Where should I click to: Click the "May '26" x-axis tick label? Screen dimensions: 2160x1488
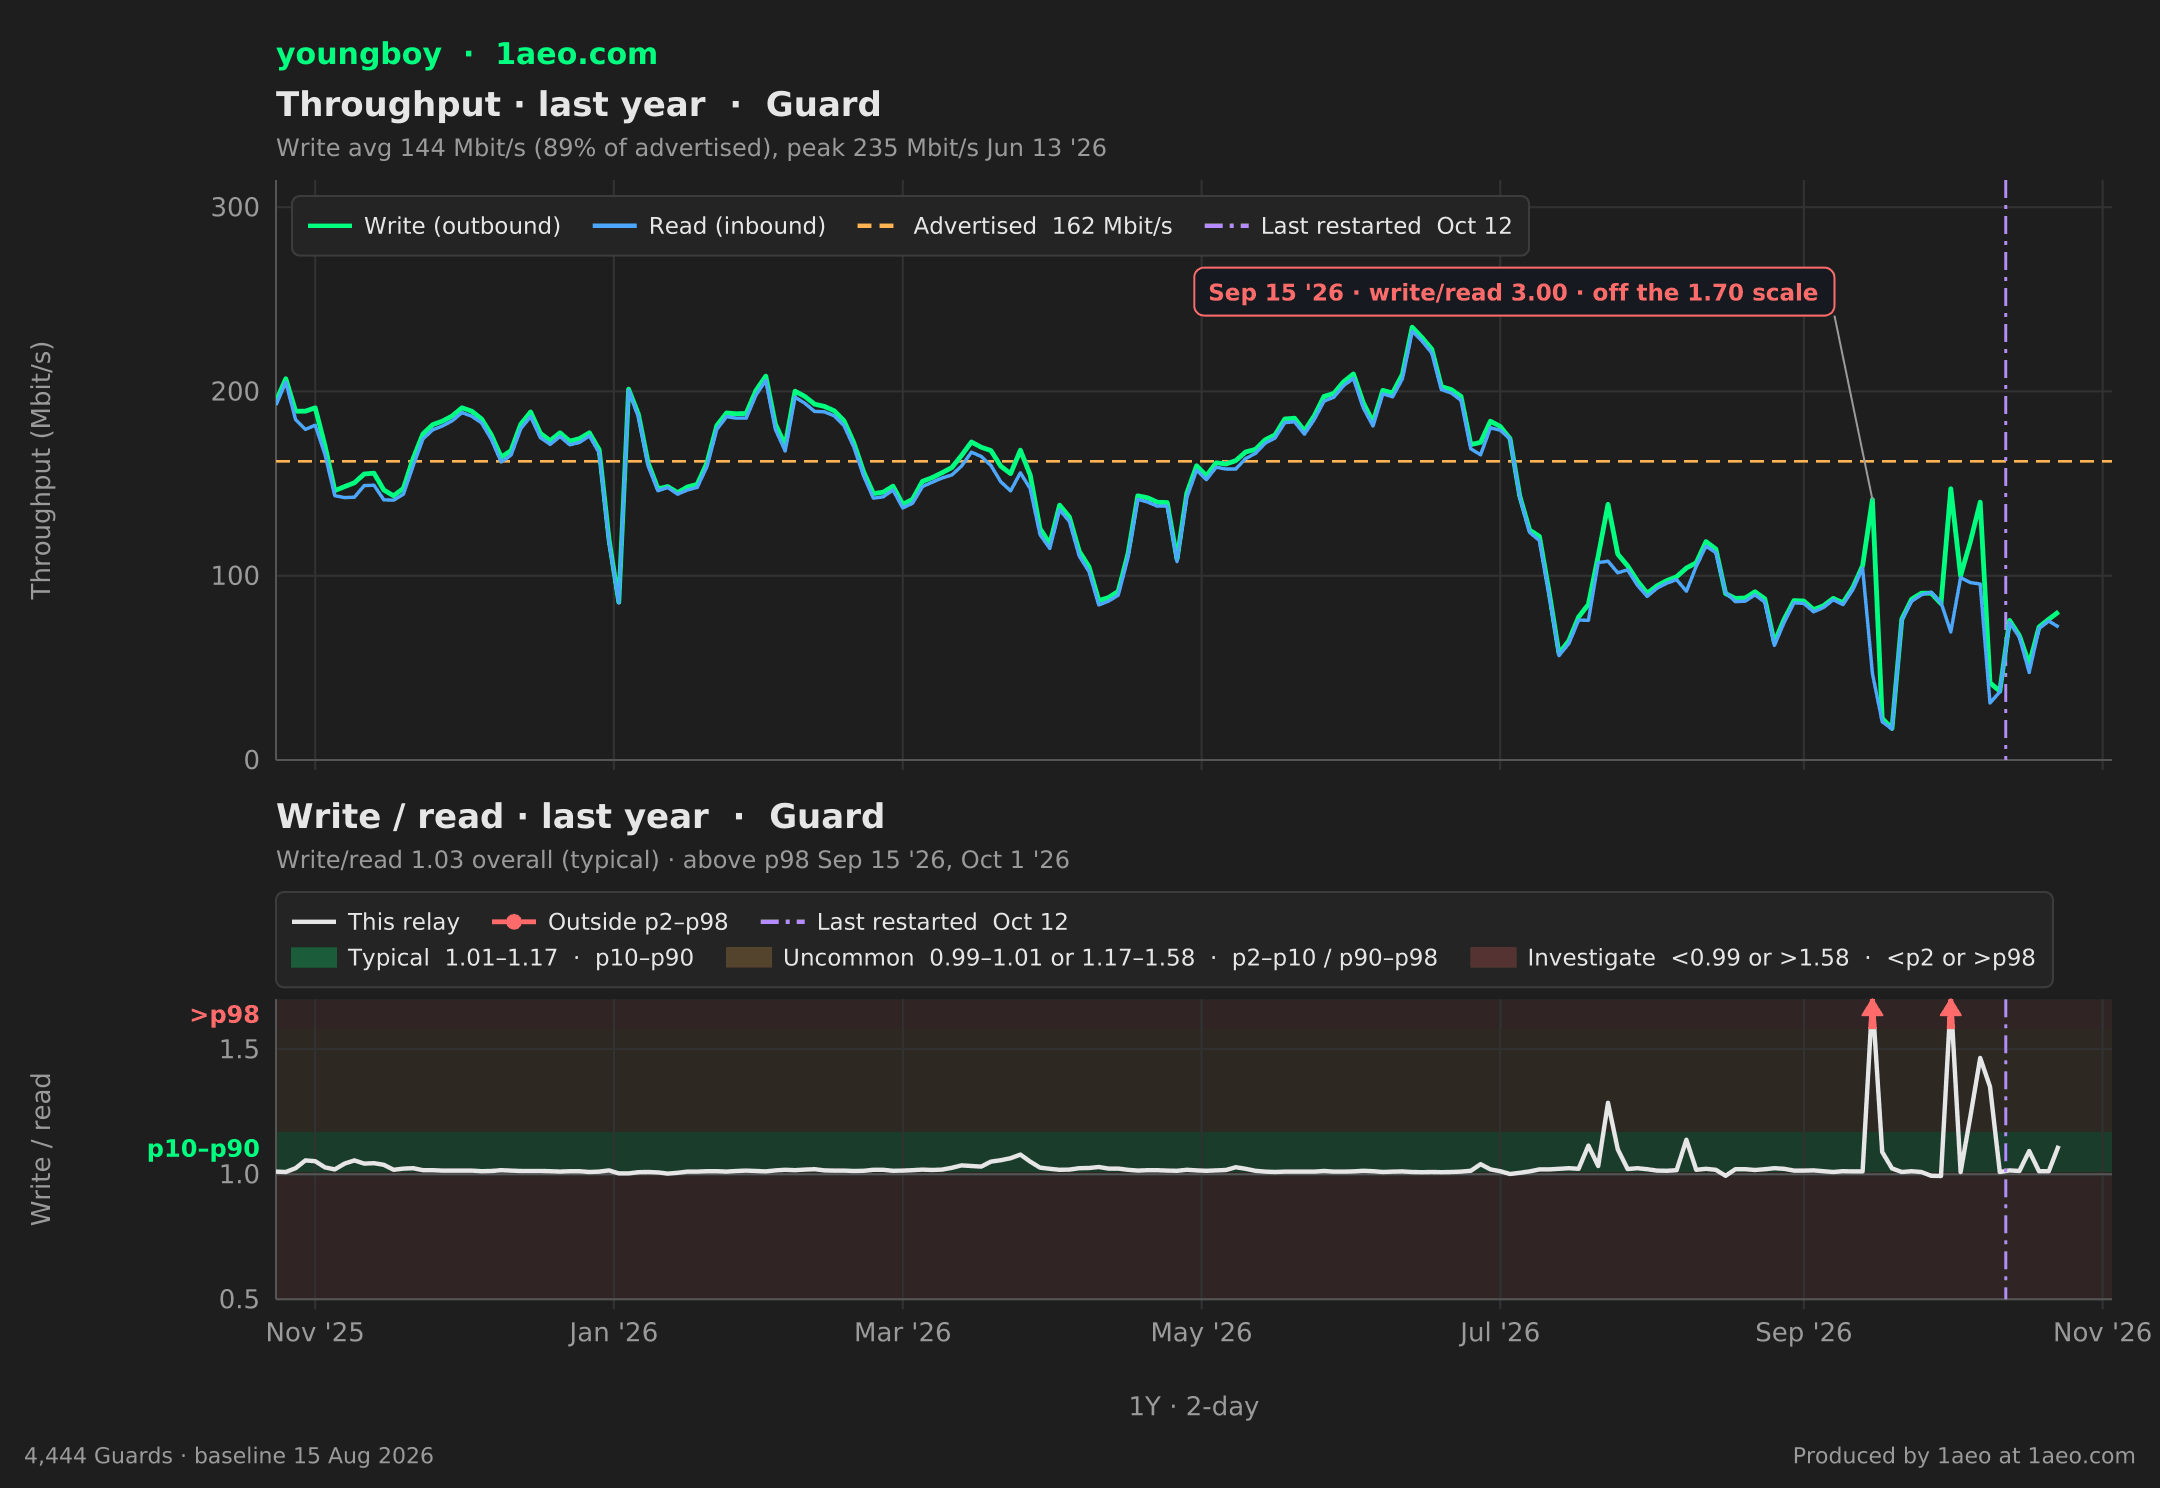(1201, 1333)
